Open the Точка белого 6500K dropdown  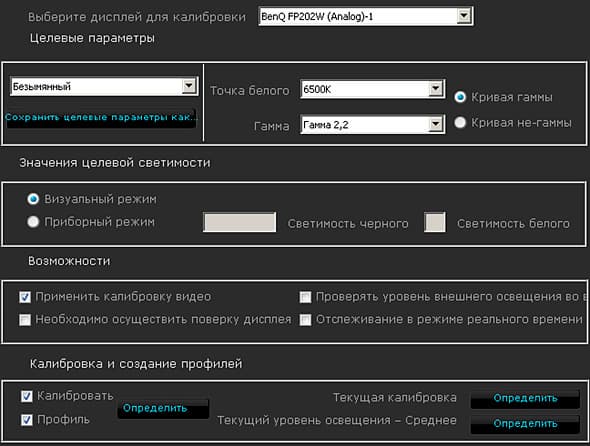tap(373, 89)
